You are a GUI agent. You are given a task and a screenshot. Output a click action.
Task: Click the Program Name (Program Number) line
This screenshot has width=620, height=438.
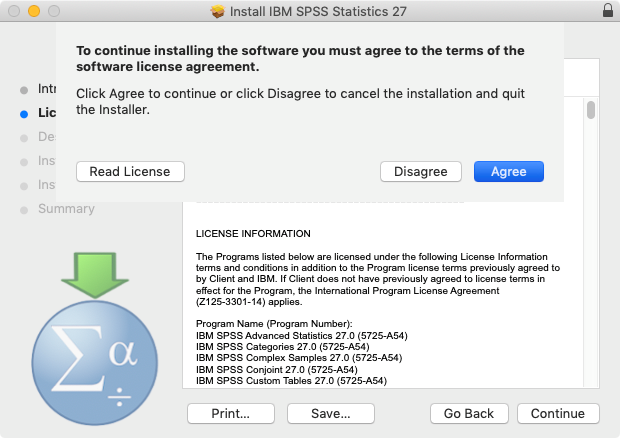[x=274, y=324]
